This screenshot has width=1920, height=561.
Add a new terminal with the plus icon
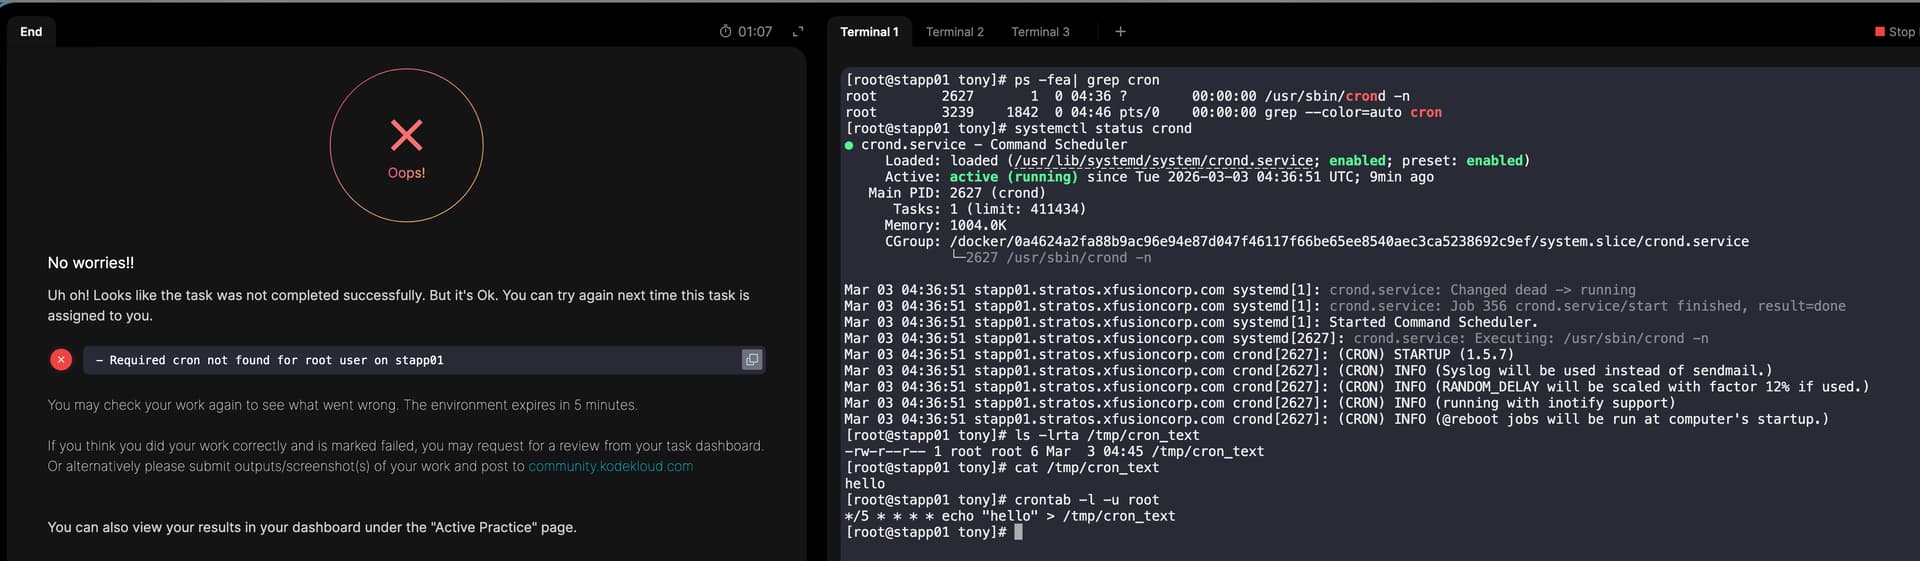pos(1120,32)
